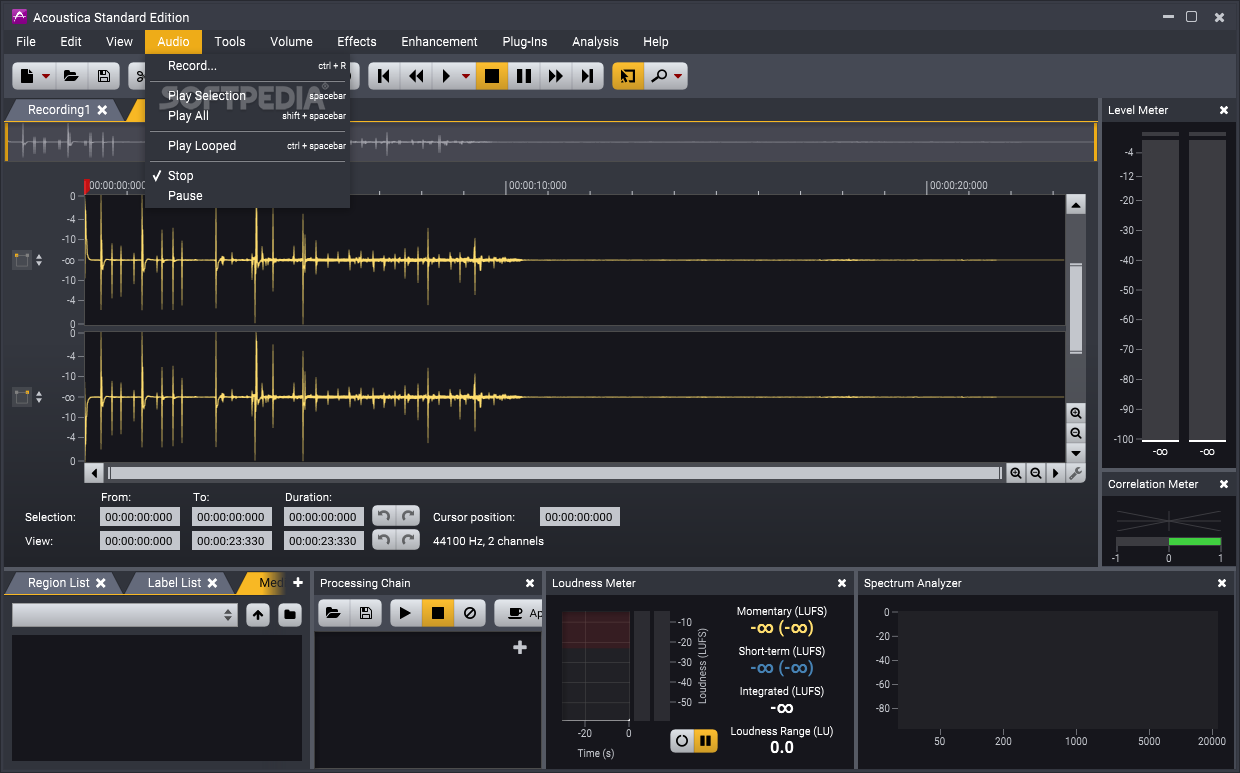Select the checked Stop menu entry

tap(248, 176)
